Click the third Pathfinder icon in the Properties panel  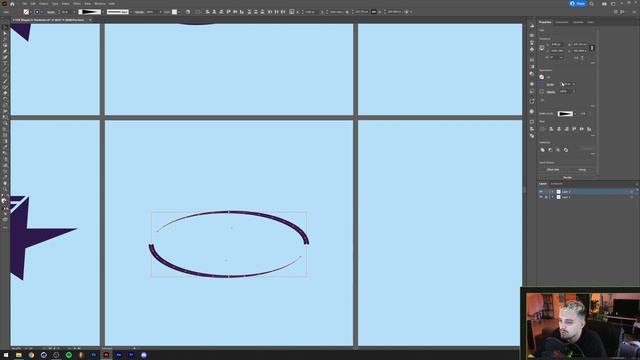click(558, 150)
